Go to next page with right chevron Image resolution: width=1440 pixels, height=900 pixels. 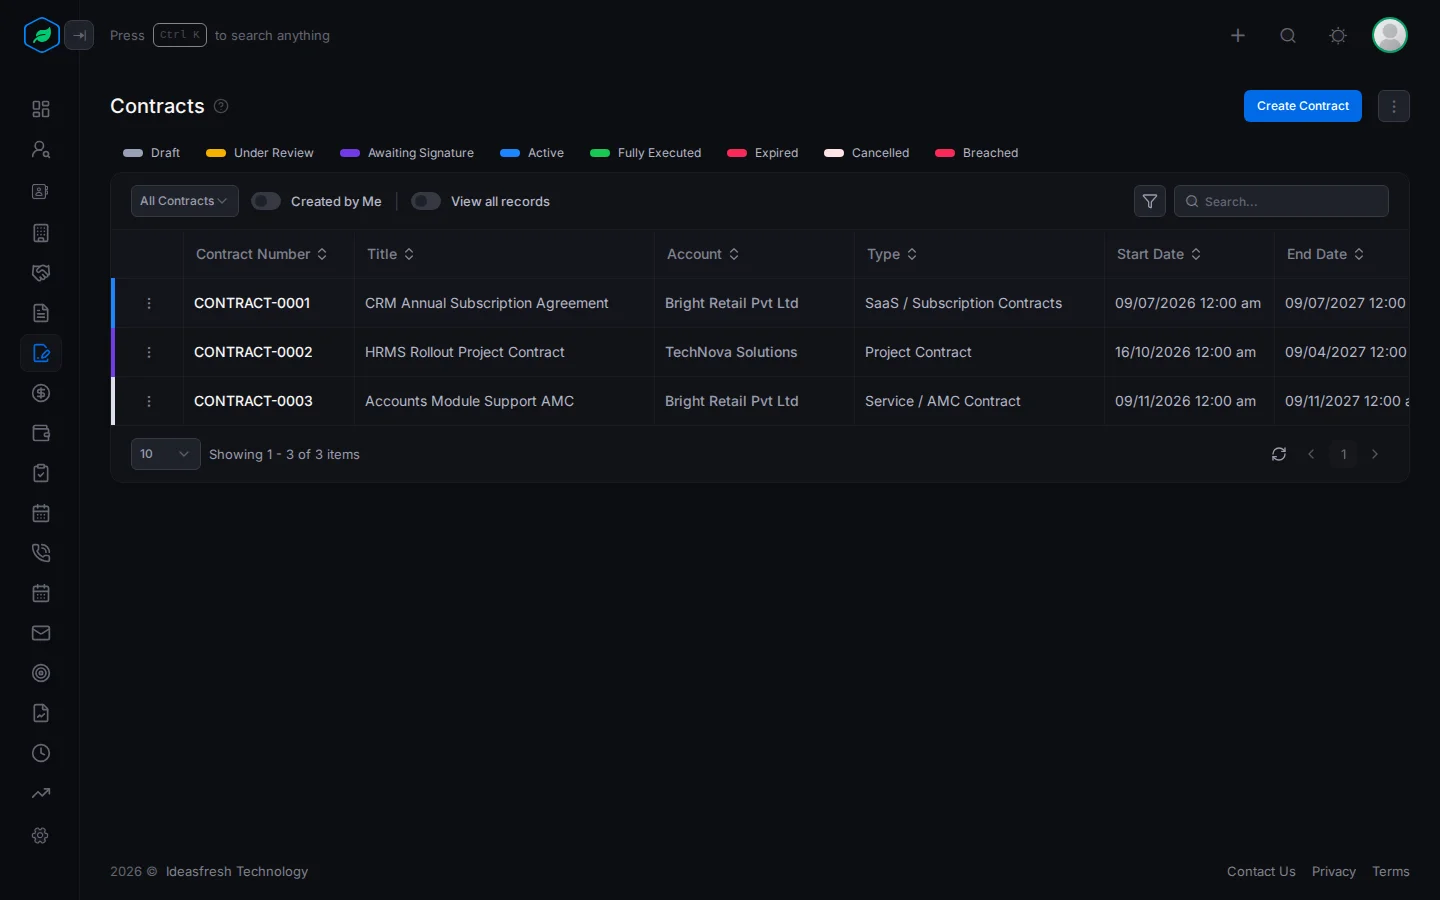tap(1375, 454)
